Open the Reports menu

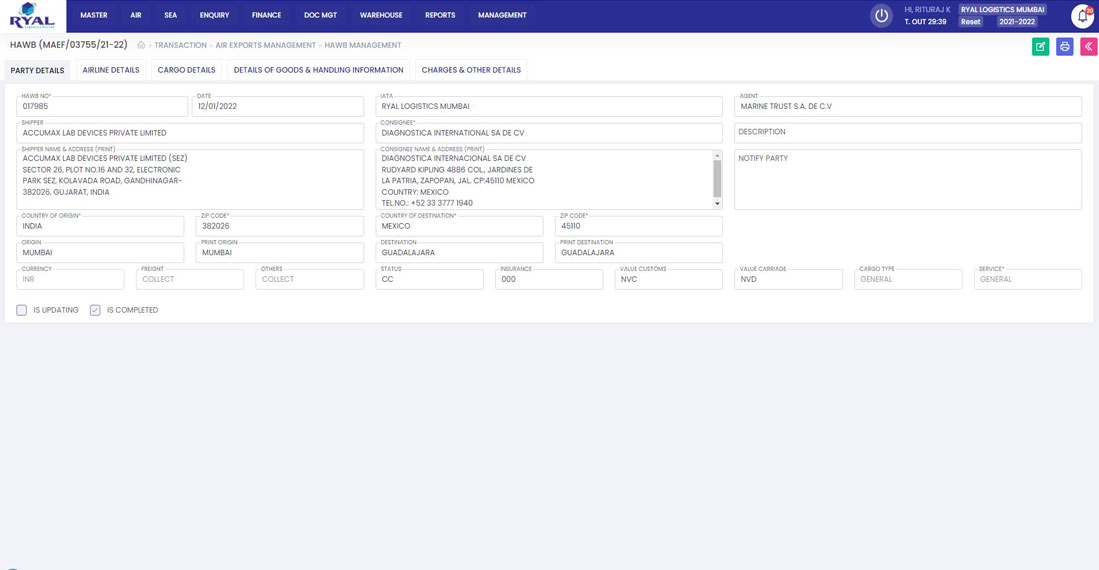[x=440, y=15]
